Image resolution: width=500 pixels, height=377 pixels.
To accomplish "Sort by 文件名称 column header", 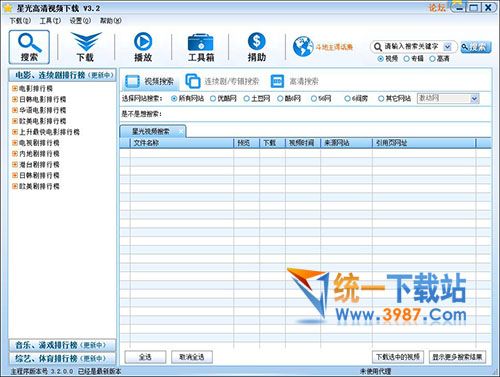I will [182, 143].
